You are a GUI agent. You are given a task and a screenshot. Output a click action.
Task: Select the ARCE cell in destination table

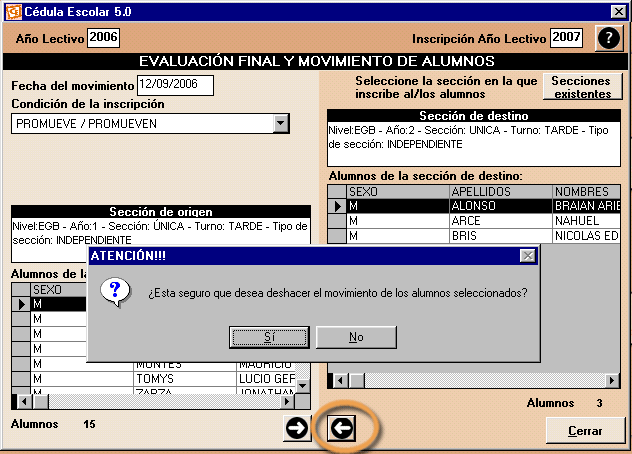[501, 221]
